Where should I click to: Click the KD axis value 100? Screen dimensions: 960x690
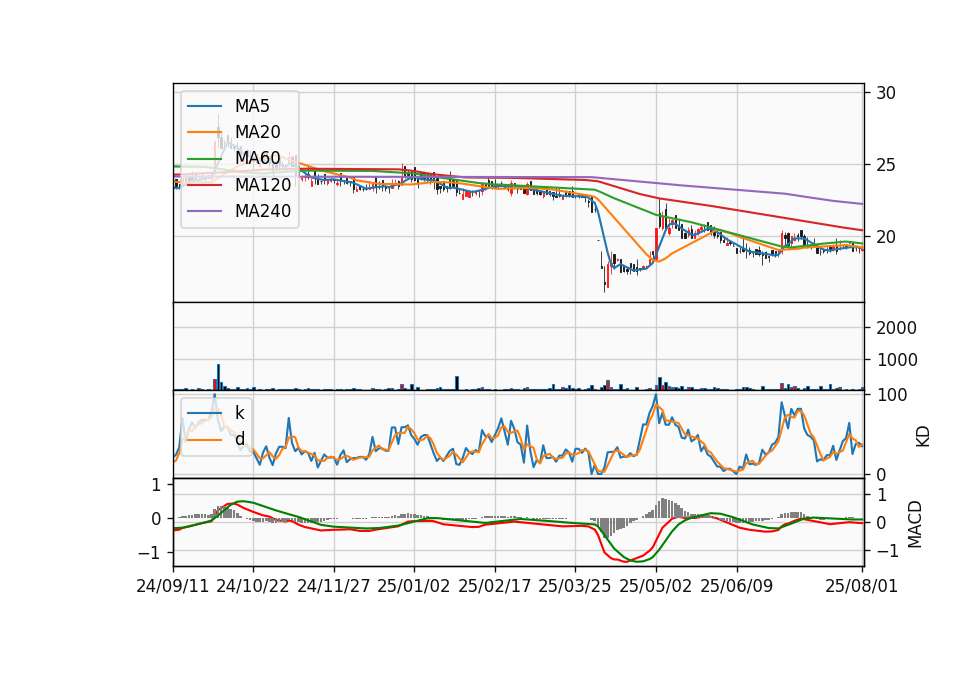(892, 395)
